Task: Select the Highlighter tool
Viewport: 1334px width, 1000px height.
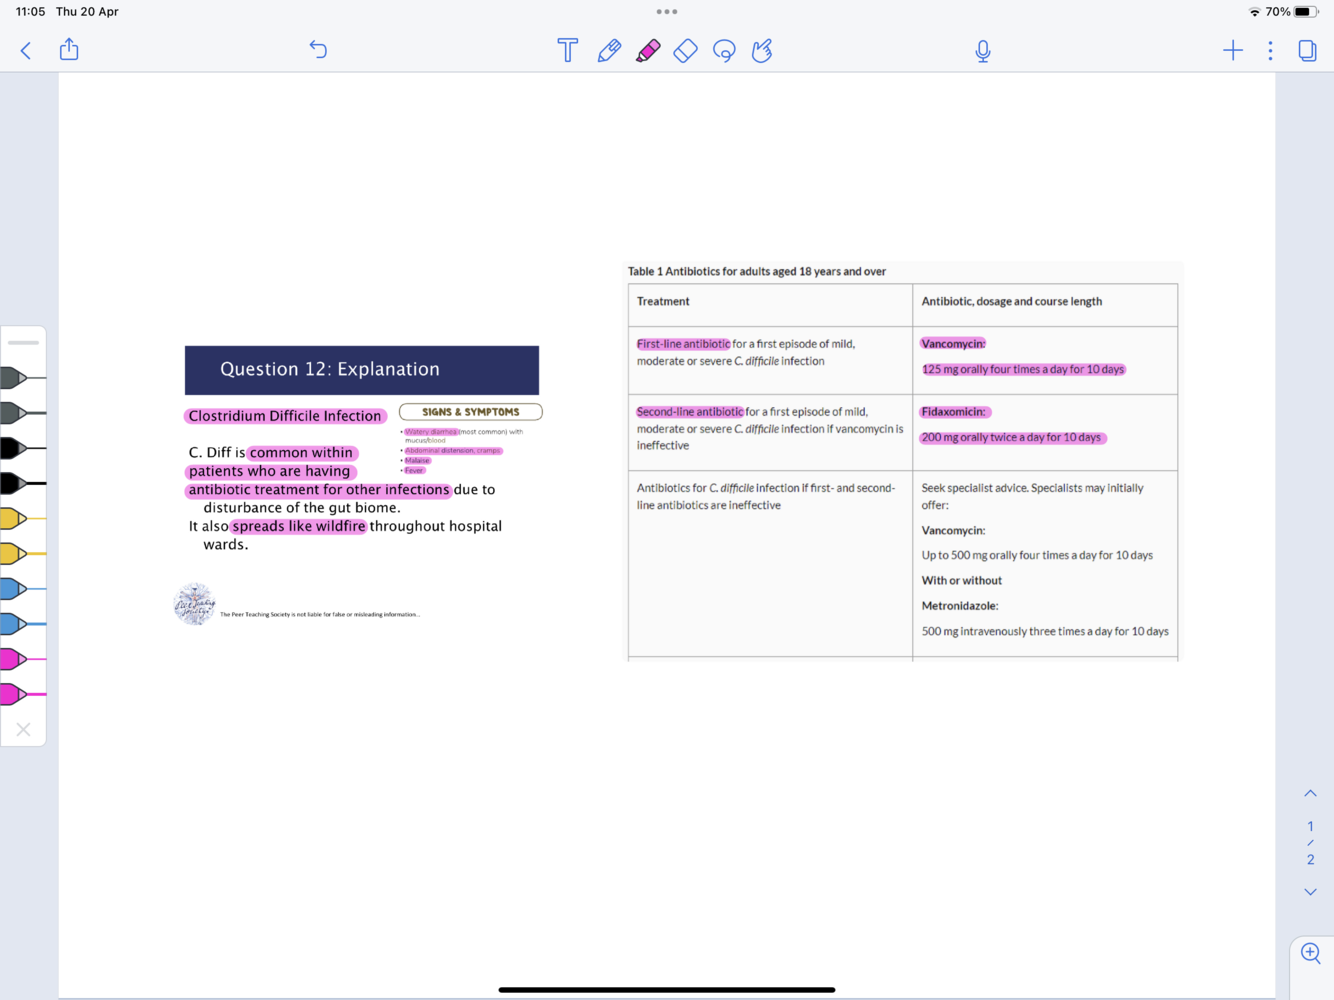Action: click(648, 50)
